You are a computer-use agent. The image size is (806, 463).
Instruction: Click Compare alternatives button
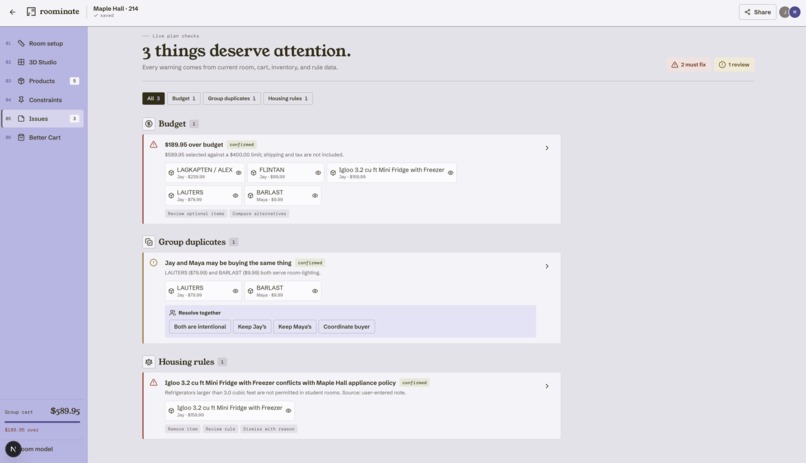coord(259,214)
